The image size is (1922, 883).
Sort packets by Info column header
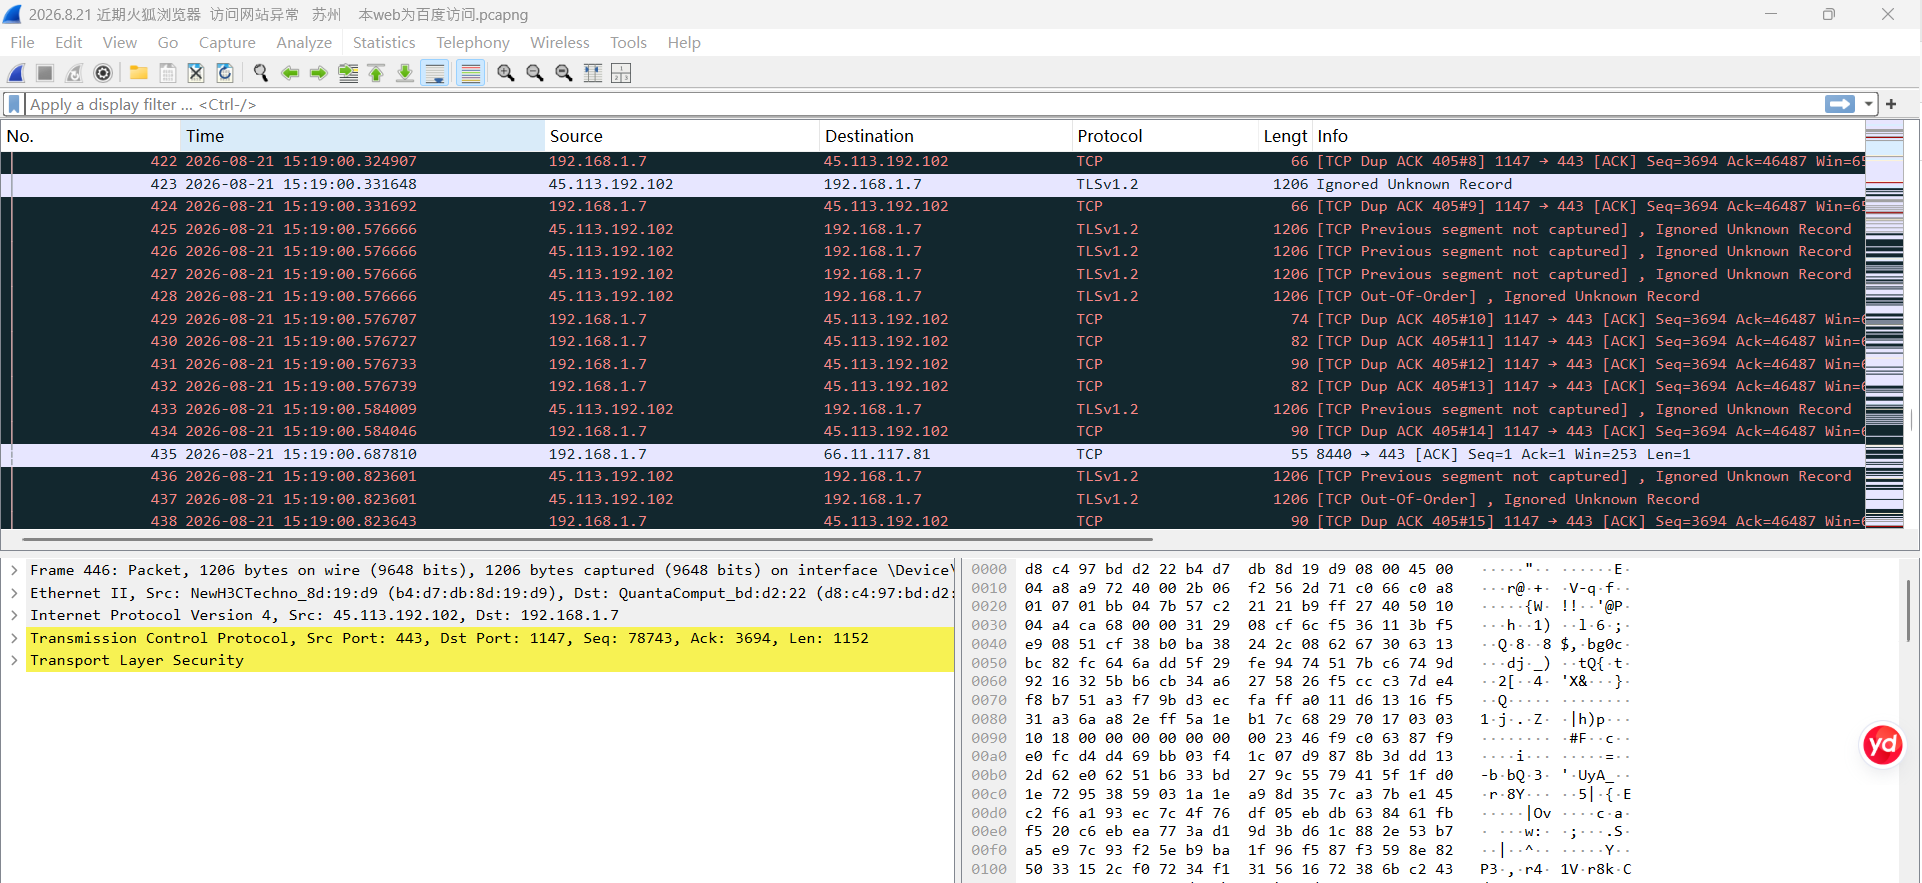tap(1588, 136)
